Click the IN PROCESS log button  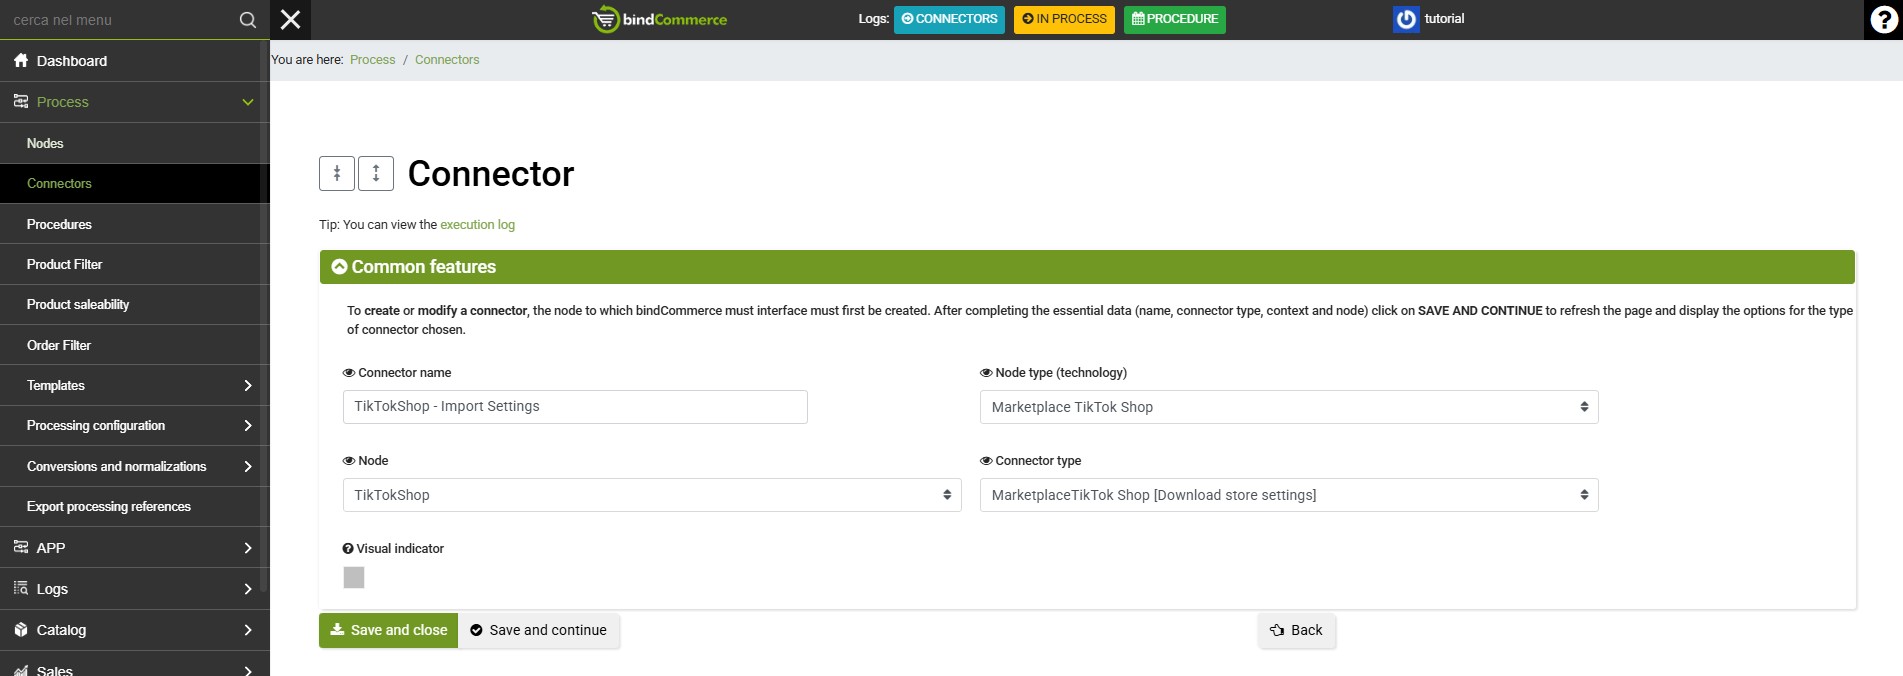point(1064,19)
